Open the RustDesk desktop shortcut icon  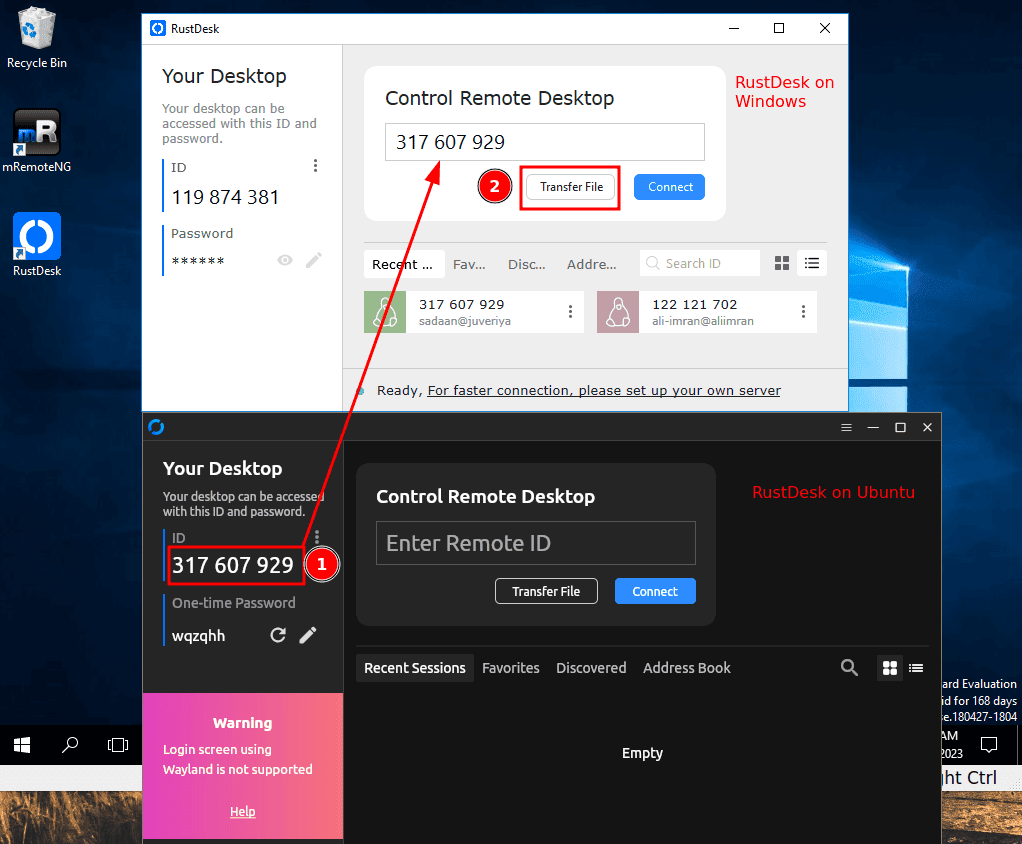point(37,238)
